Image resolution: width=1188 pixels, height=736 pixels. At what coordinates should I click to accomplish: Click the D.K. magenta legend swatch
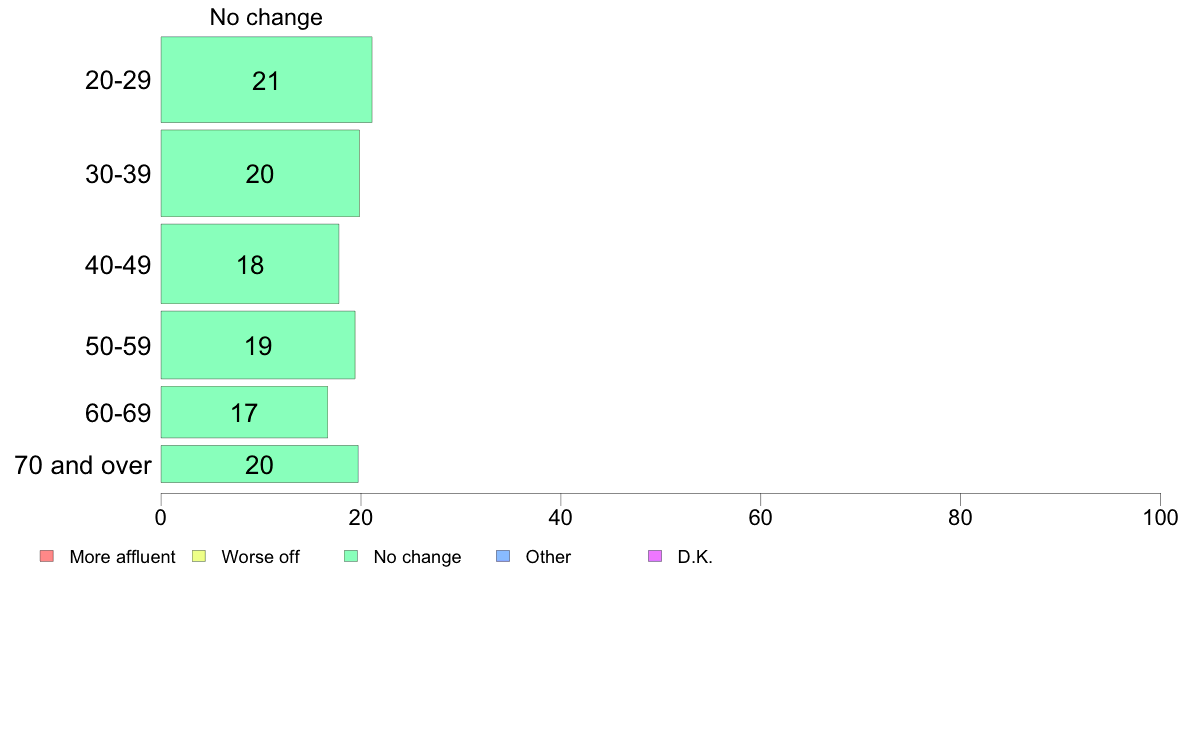(655, 556)
